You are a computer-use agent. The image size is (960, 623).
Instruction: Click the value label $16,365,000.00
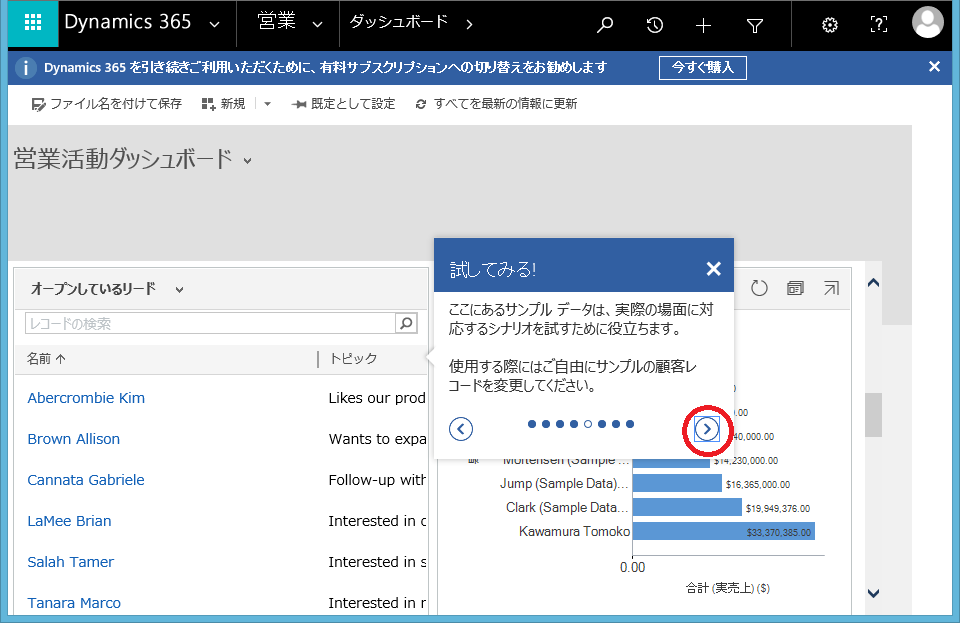(x=758, y=485)
